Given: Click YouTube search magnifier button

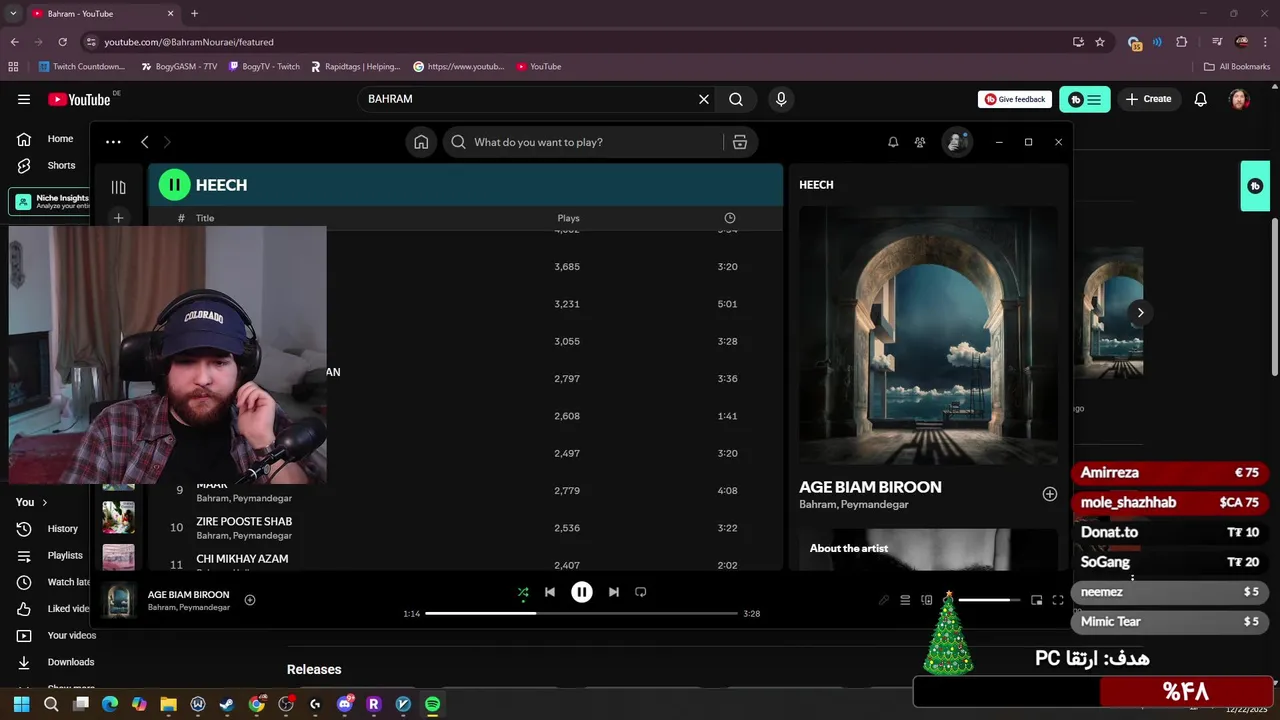Looking at the screenshot, I should 736,99.
